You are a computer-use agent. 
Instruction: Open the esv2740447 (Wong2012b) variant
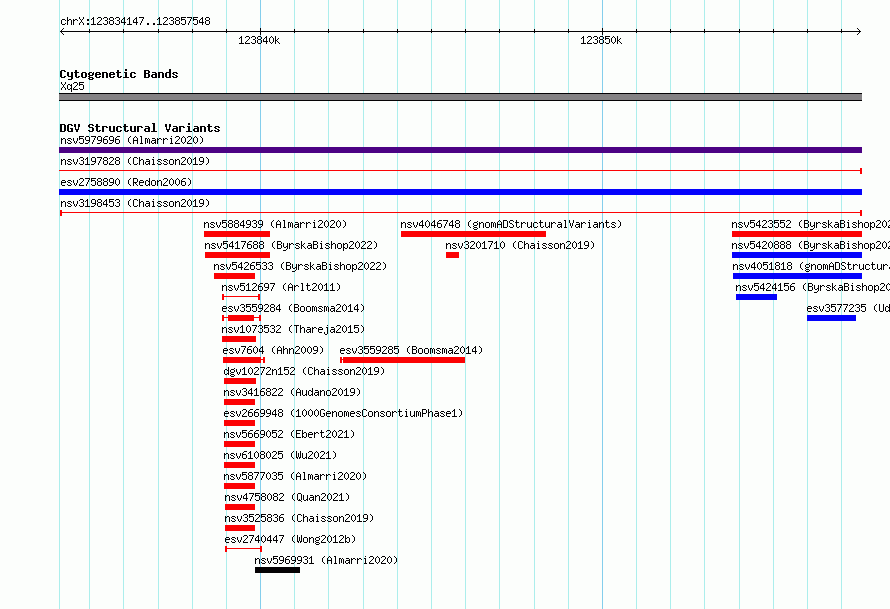point(290,539)
